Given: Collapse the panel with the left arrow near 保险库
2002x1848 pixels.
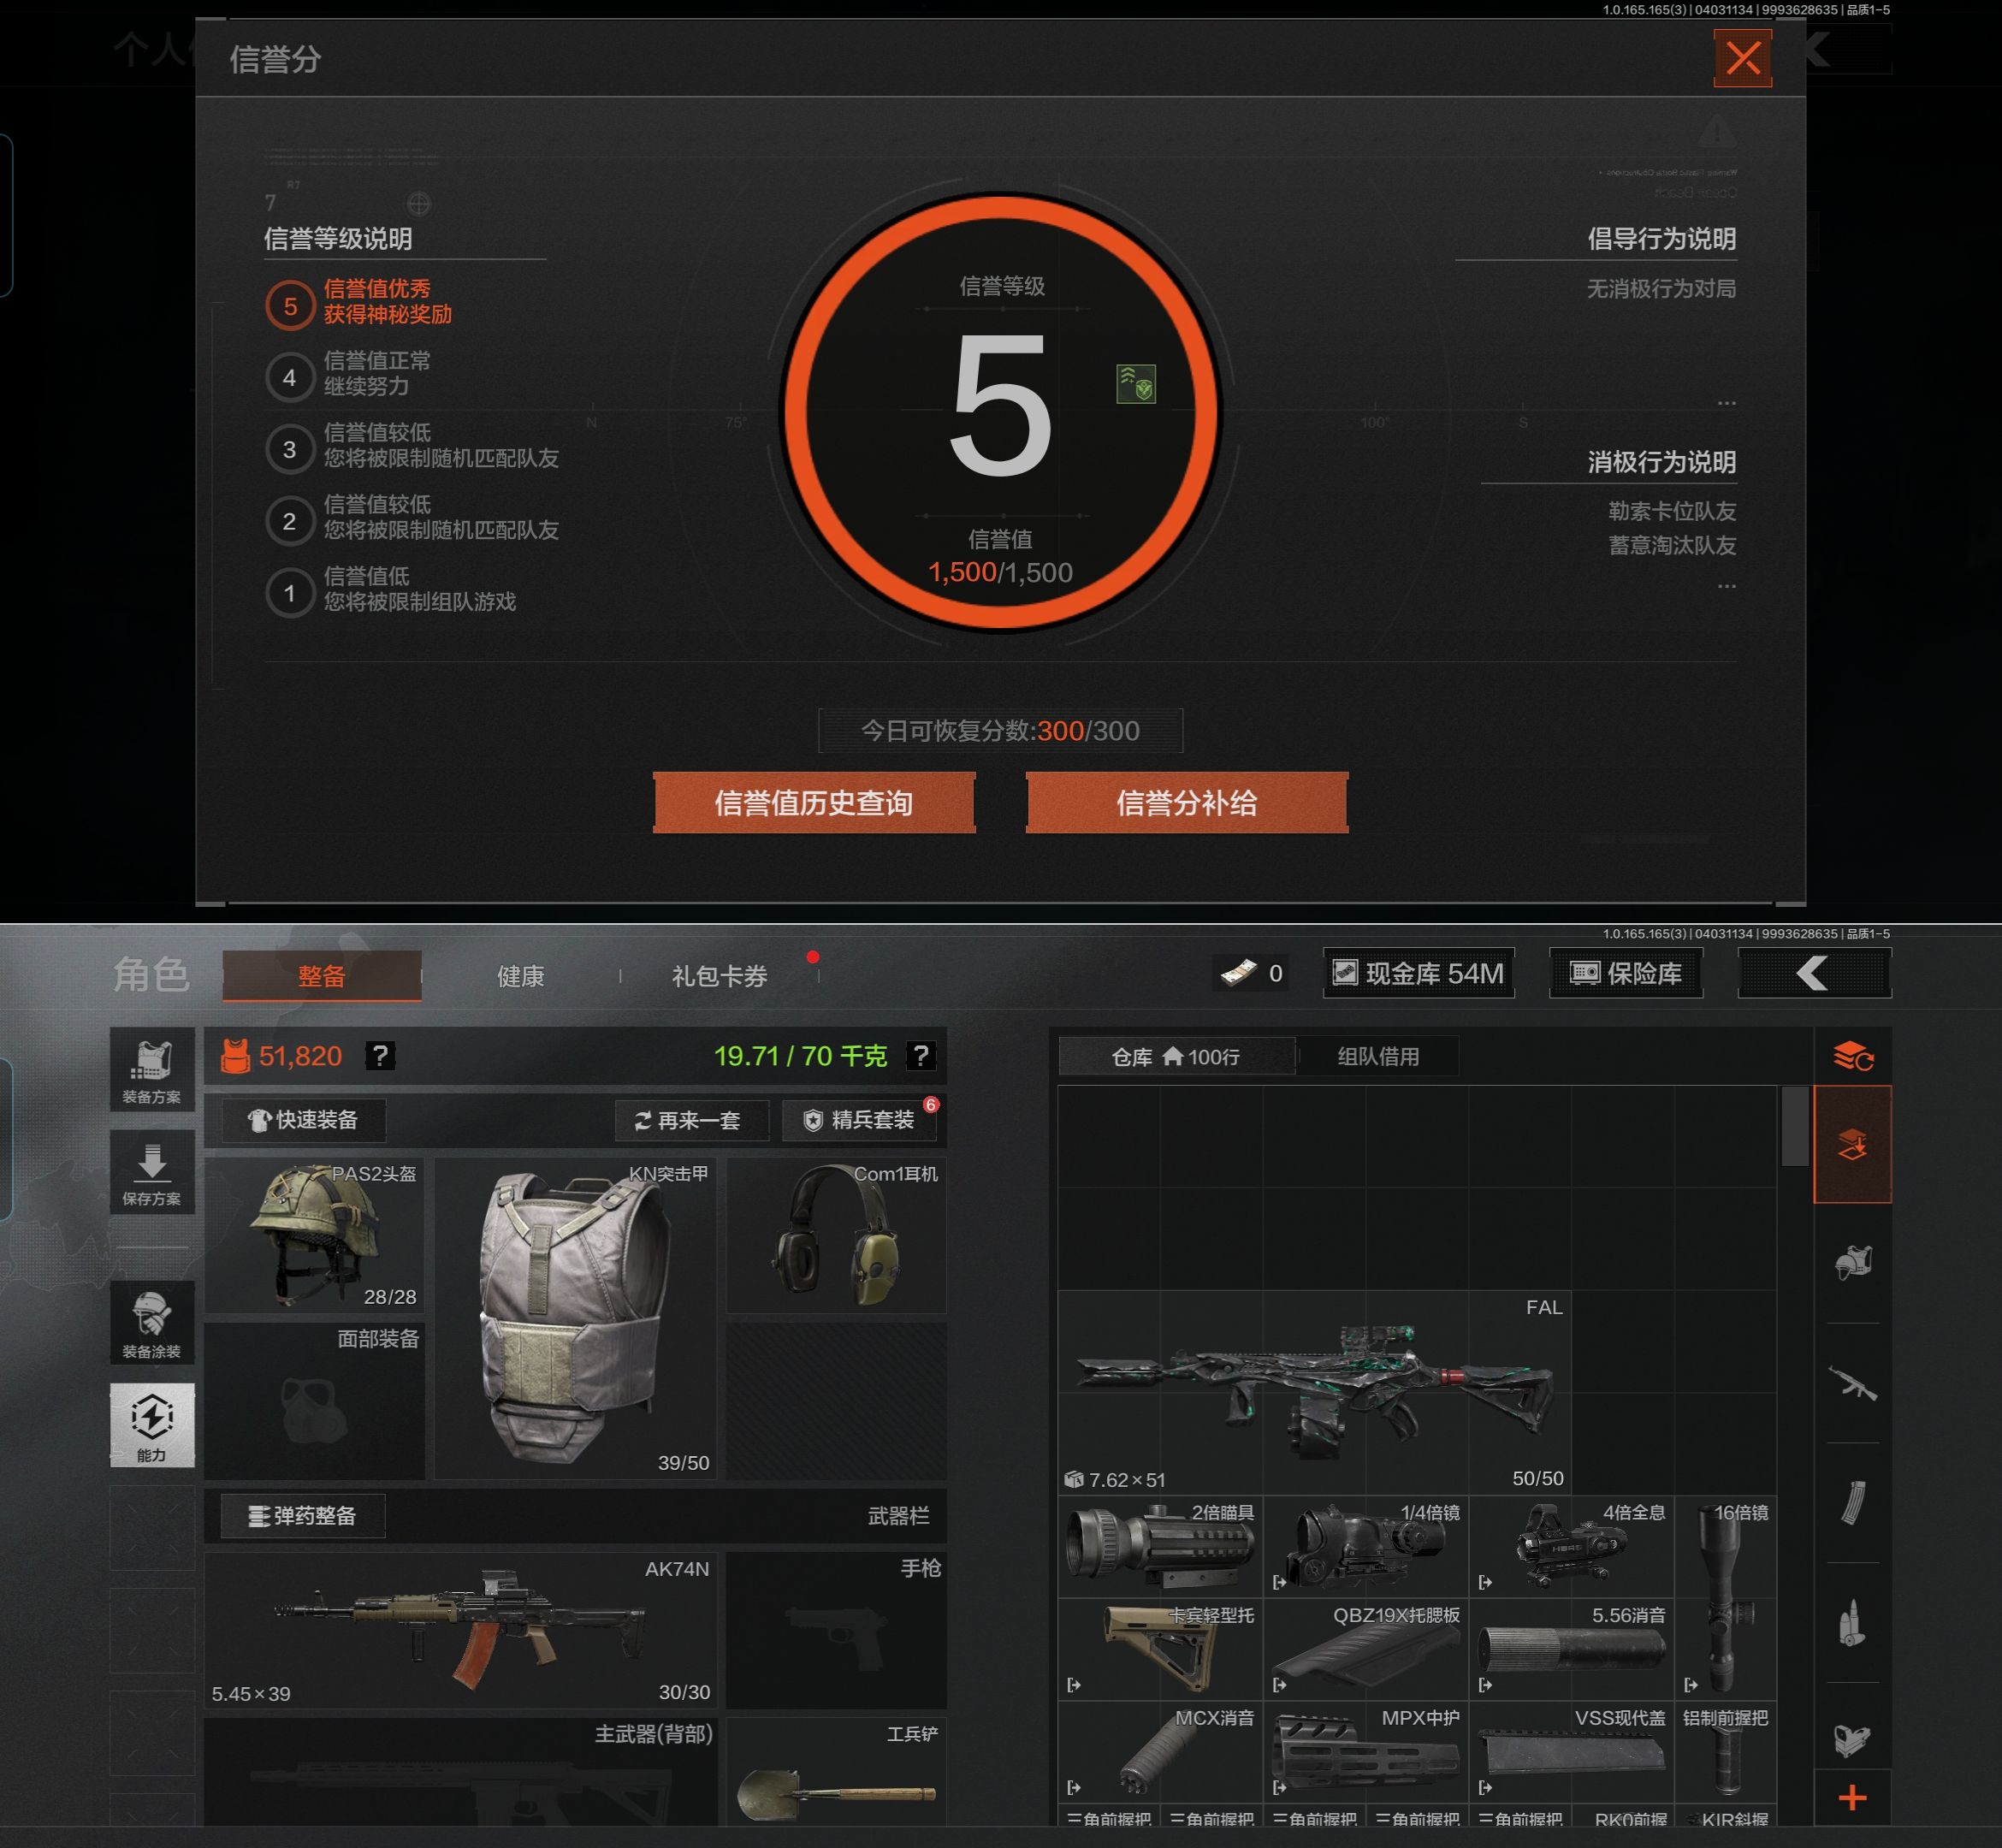Looking at the screenshot, I should [1812, 973].
